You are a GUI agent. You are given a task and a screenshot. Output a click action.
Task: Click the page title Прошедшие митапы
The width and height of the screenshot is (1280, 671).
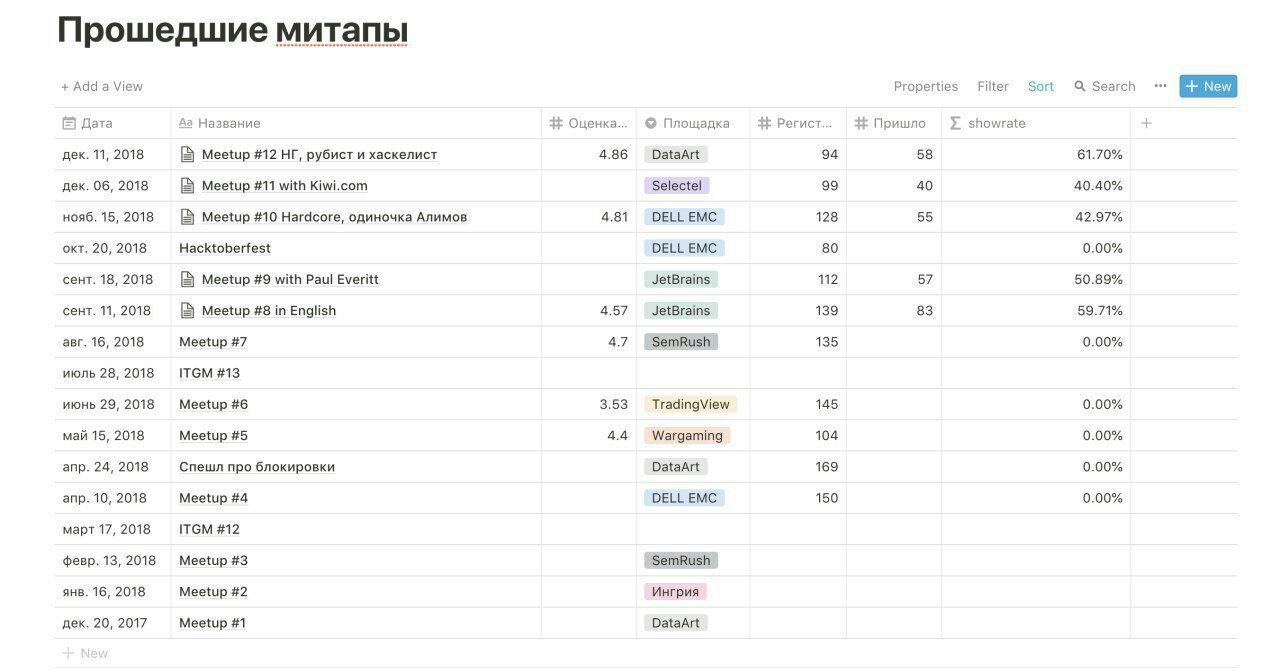pyautogui.click(x=232, y=30)
